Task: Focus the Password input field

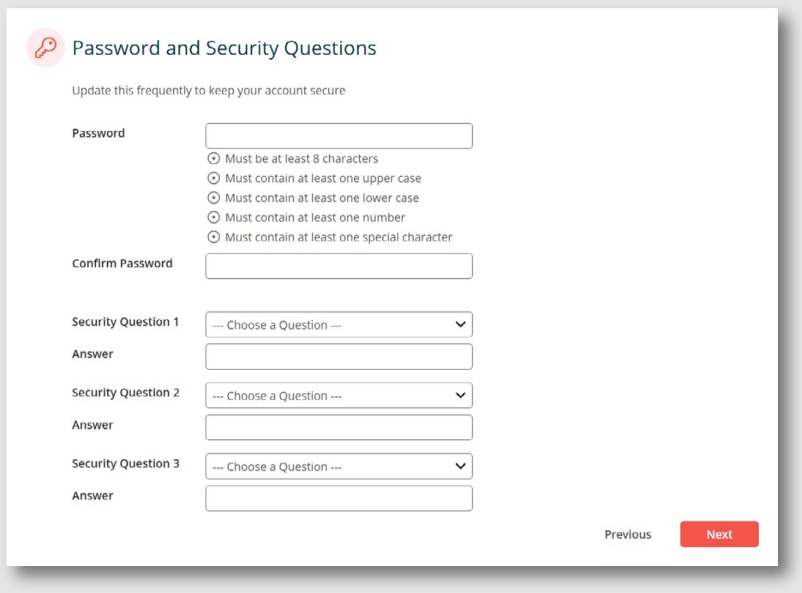Action: pyautogui.click(x=338, y=136)
